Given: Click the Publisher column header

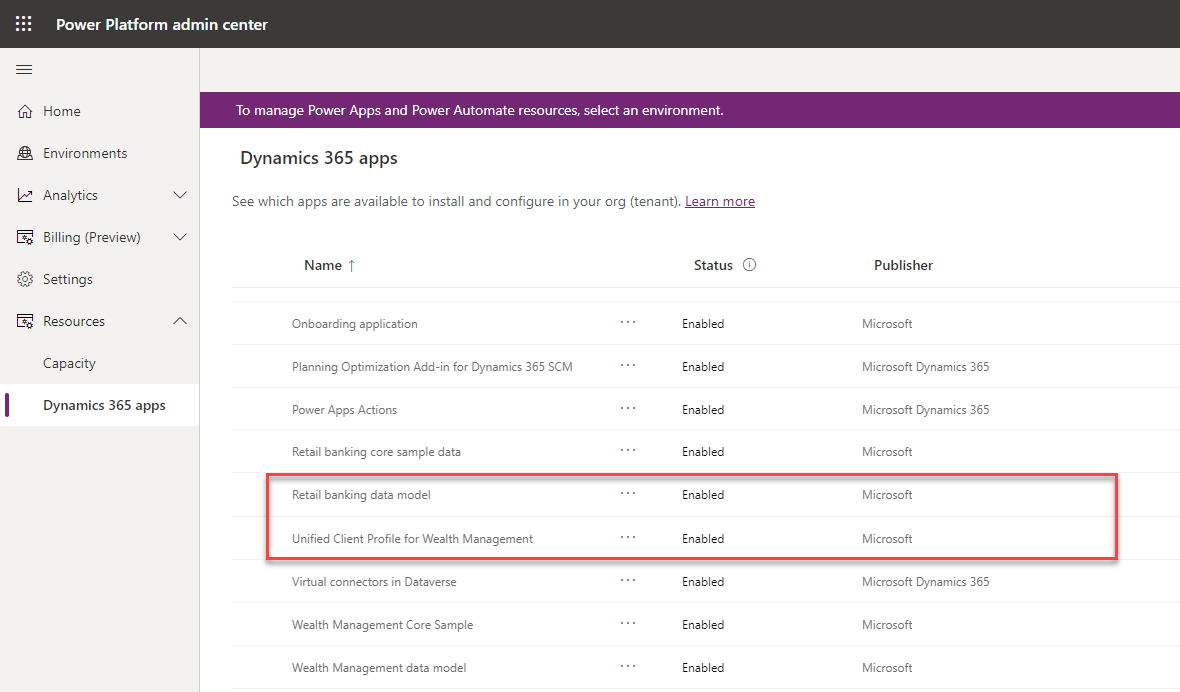Looking at the screenshot, I should point(903,266).
